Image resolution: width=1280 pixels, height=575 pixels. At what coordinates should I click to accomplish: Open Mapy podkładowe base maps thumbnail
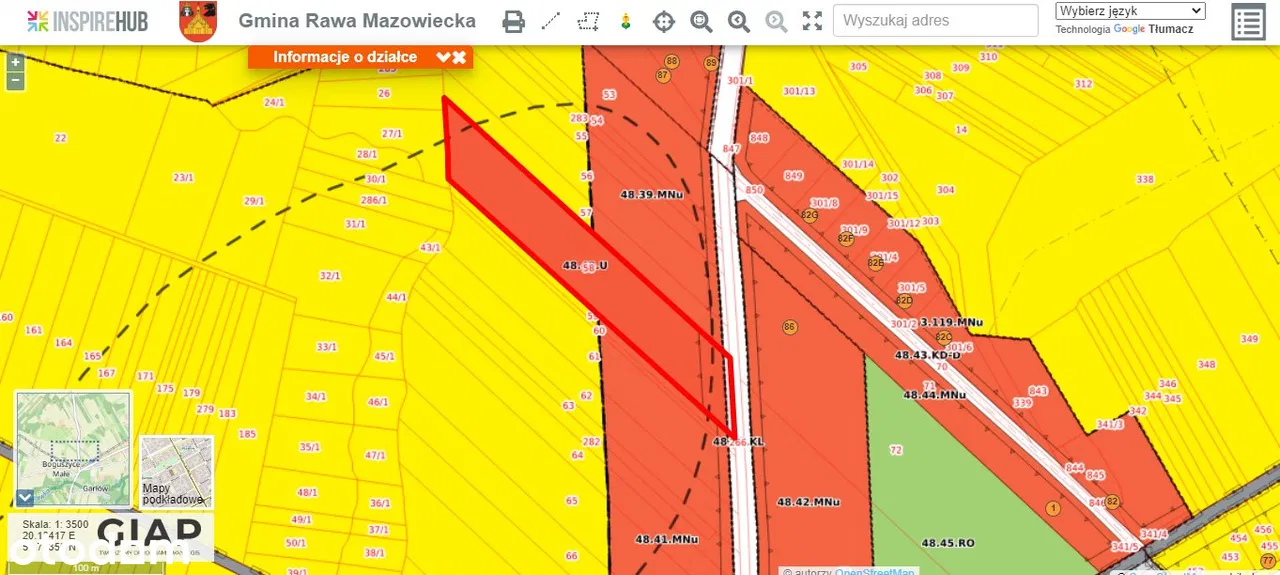click(x=176, y=471)
